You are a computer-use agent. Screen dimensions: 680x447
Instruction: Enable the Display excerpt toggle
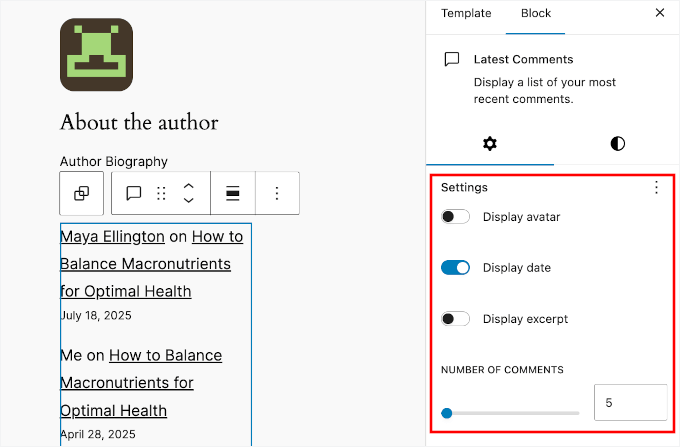(x=456, y=319)
